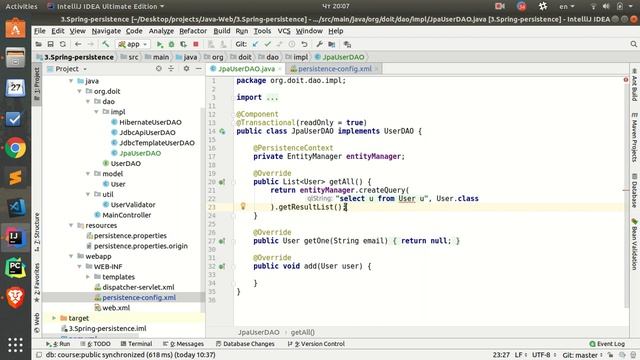Click Git show history clock icon

pos(292,44)
